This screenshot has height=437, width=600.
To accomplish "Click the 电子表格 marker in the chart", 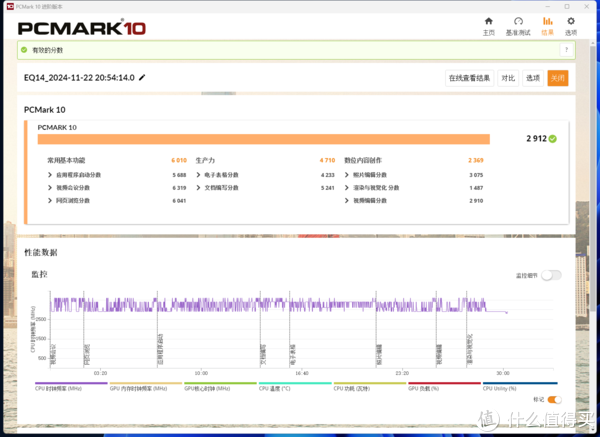I will (293, 354).
